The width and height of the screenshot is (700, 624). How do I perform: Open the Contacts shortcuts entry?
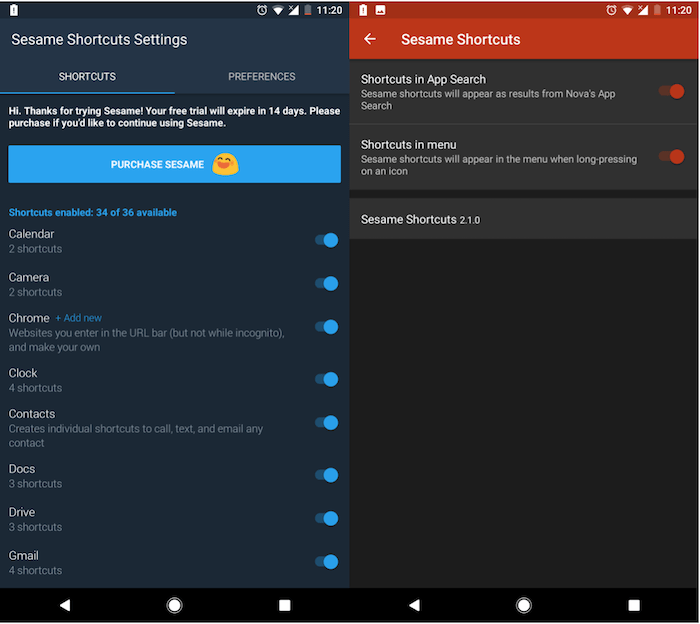pos(175,428)
